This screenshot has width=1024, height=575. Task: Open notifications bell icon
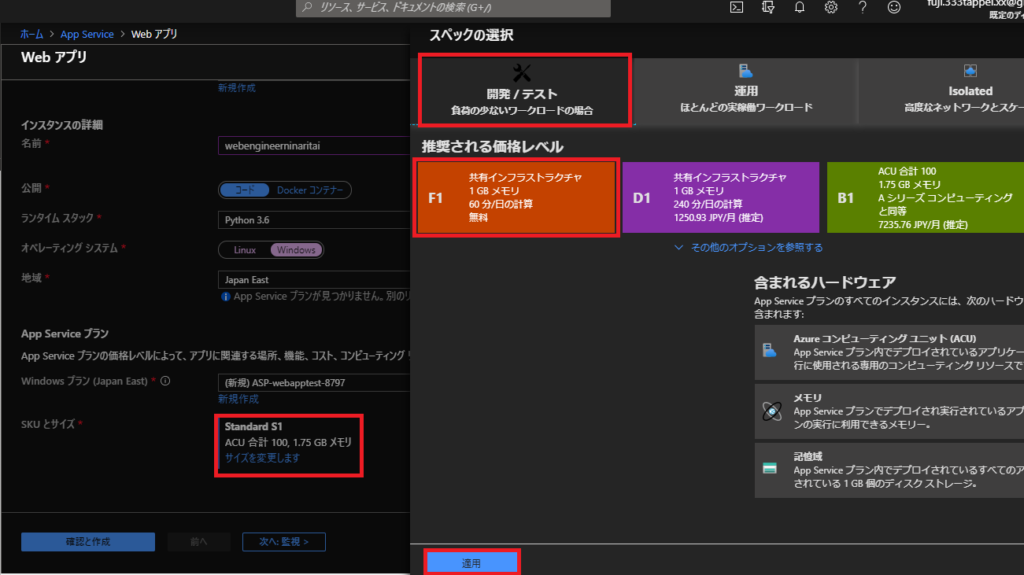coord(799,7)
